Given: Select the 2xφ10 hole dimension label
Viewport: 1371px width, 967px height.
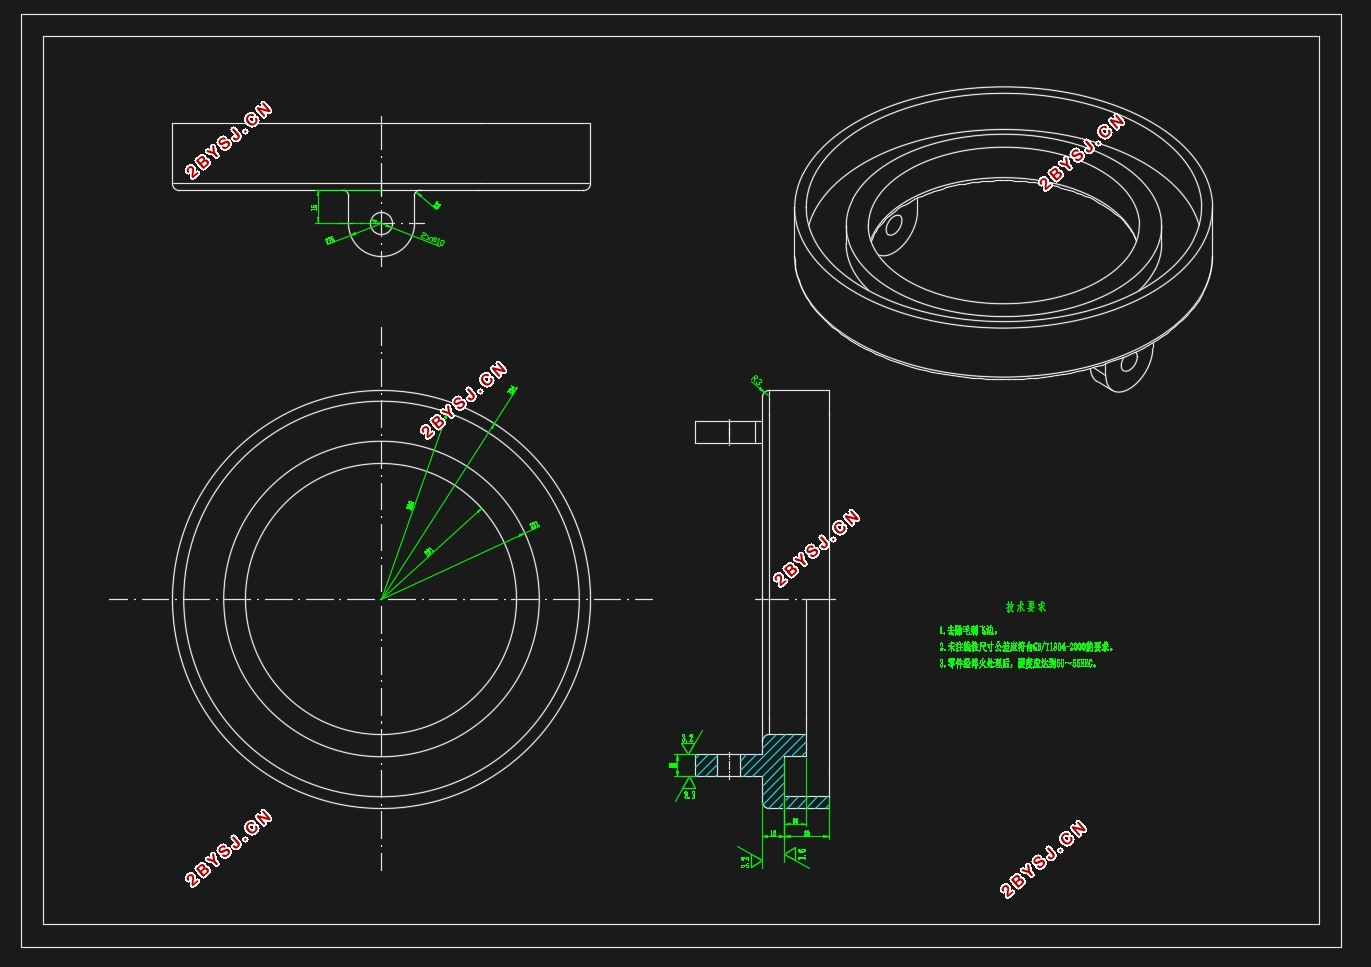Looking at the screenshot, I should tap(432, 240).
